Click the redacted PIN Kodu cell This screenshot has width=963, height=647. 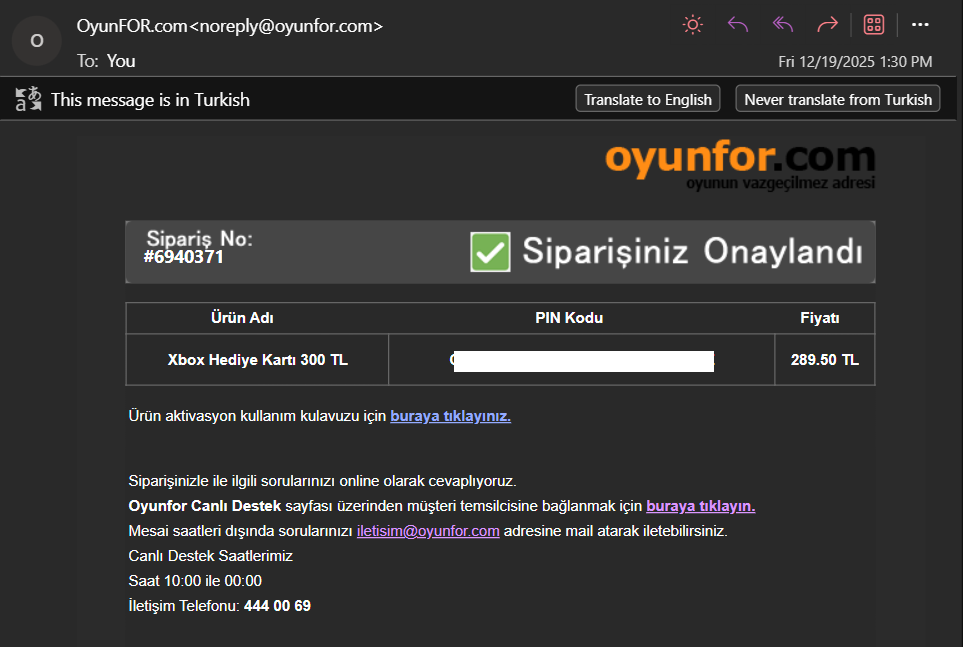(582, 361)
